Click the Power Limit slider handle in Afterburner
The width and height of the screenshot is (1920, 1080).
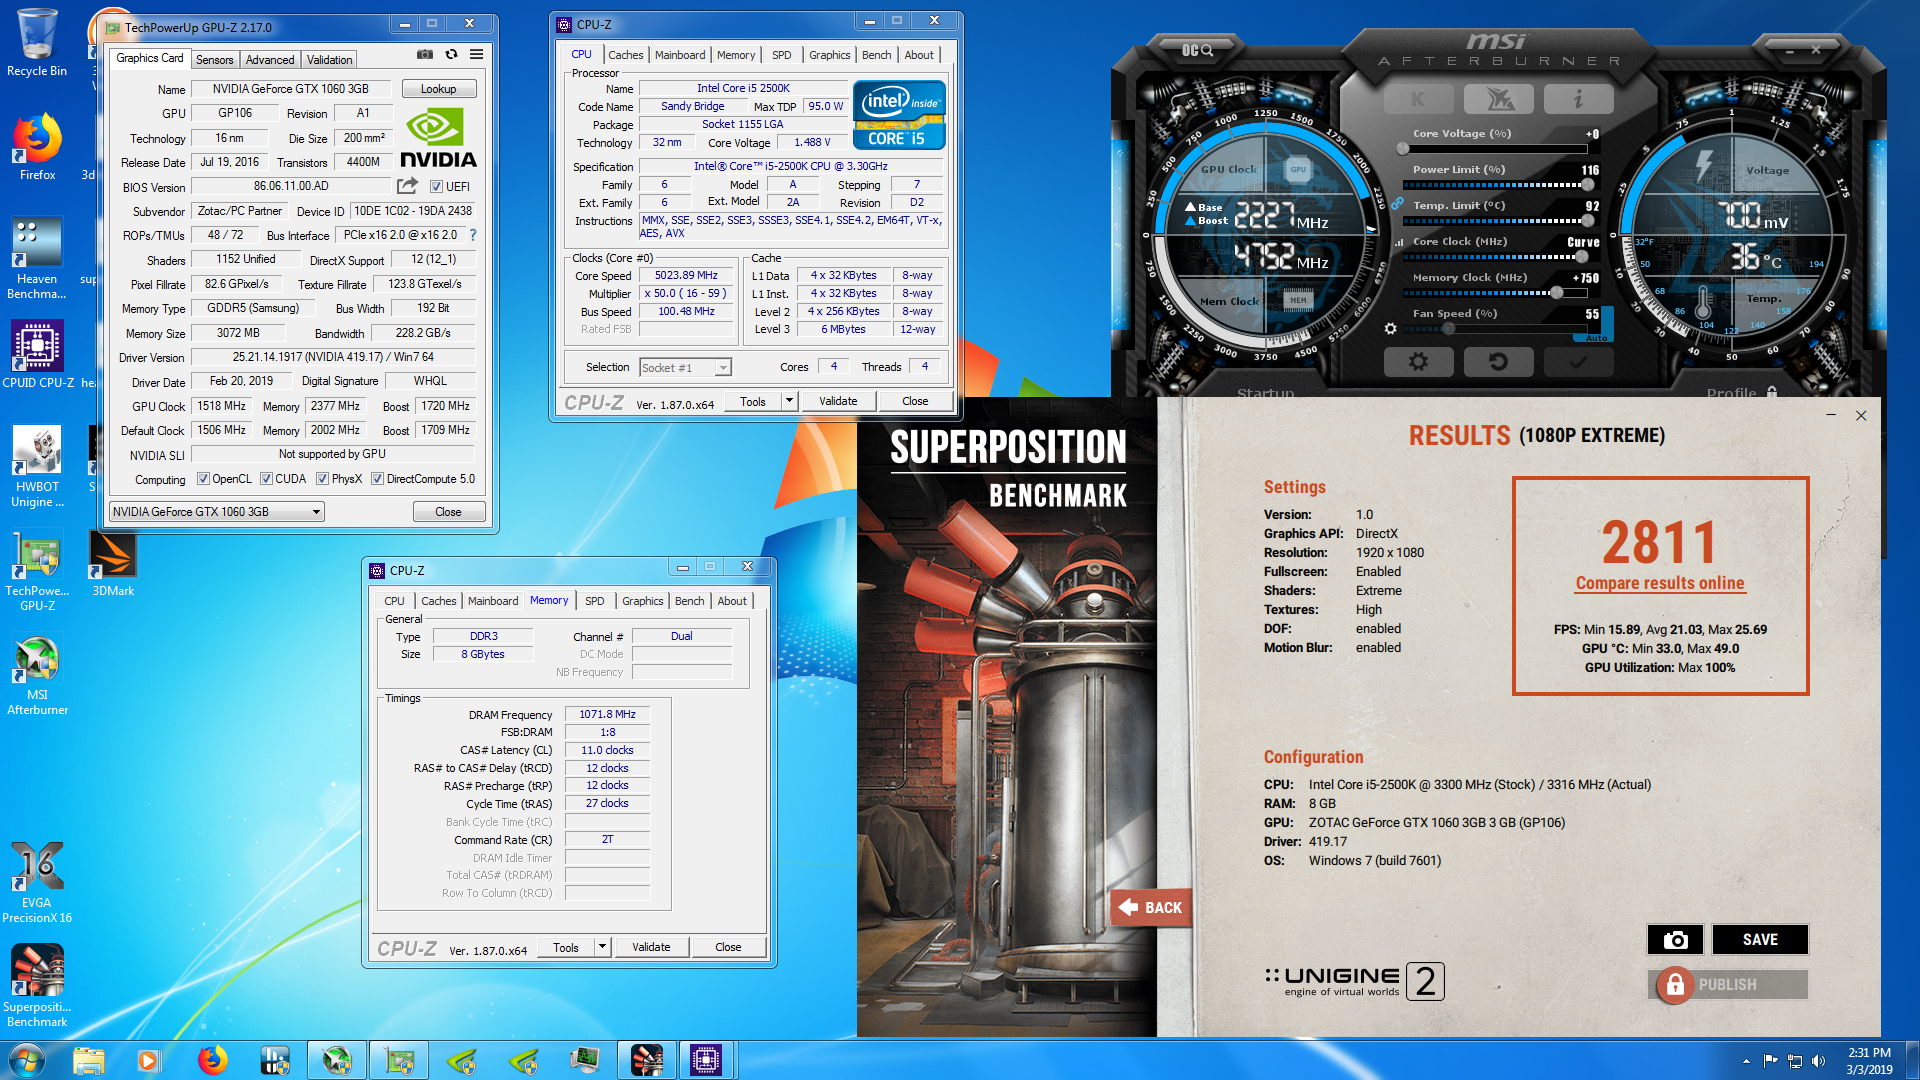[1587, 185]
